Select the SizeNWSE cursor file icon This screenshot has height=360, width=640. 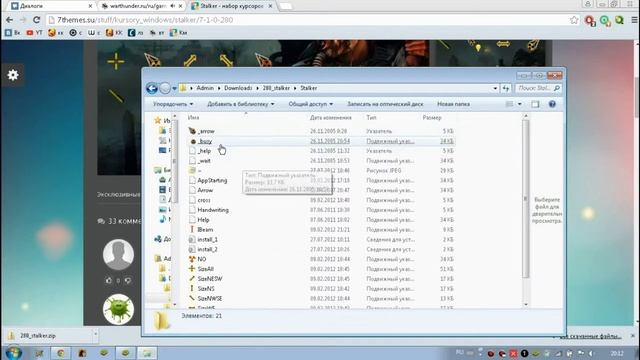point(192,298)
